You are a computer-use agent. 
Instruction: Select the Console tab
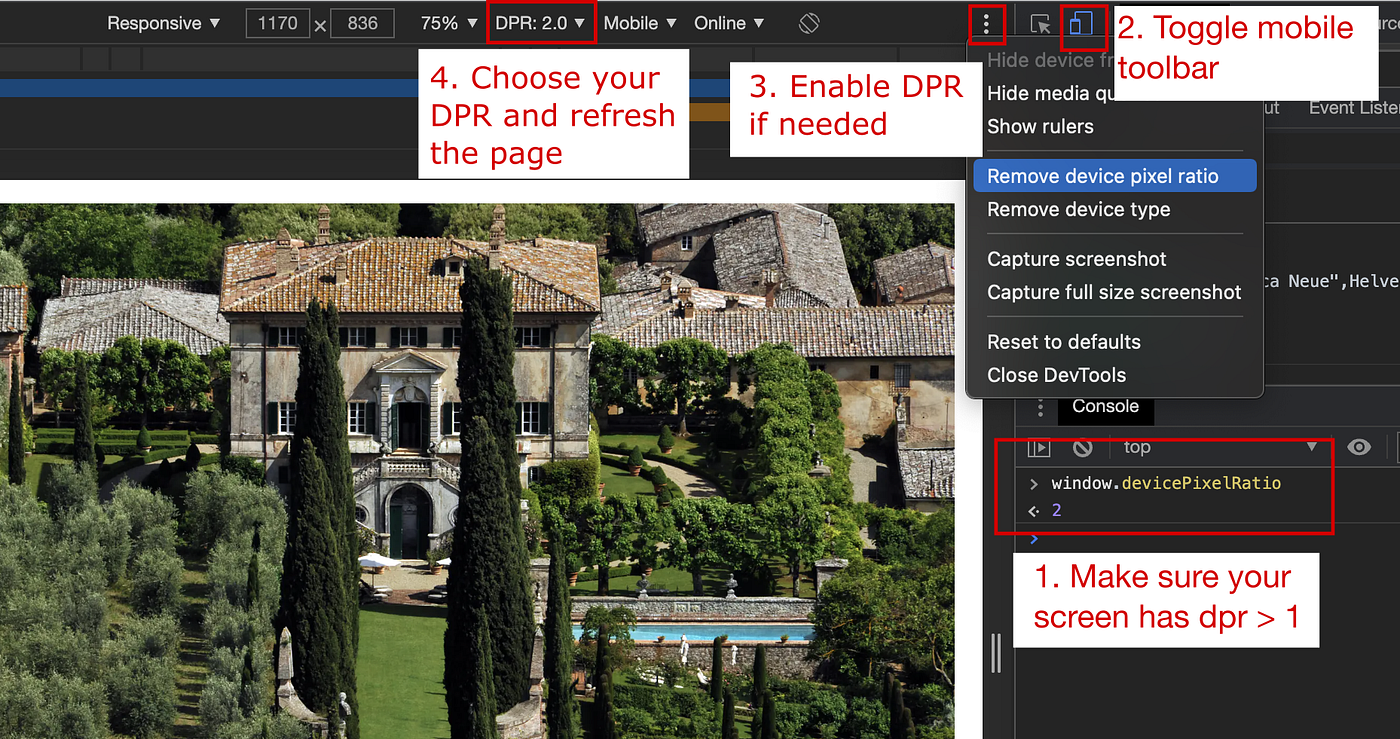(1105, 407)
